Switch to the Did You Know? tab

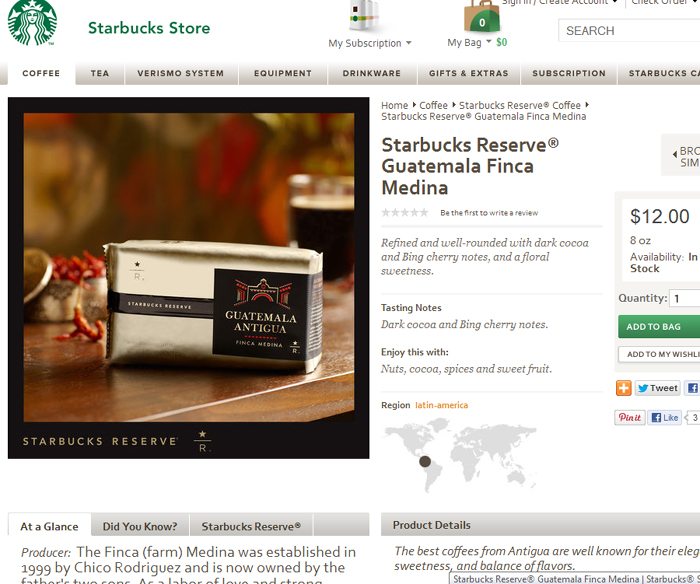140,526
